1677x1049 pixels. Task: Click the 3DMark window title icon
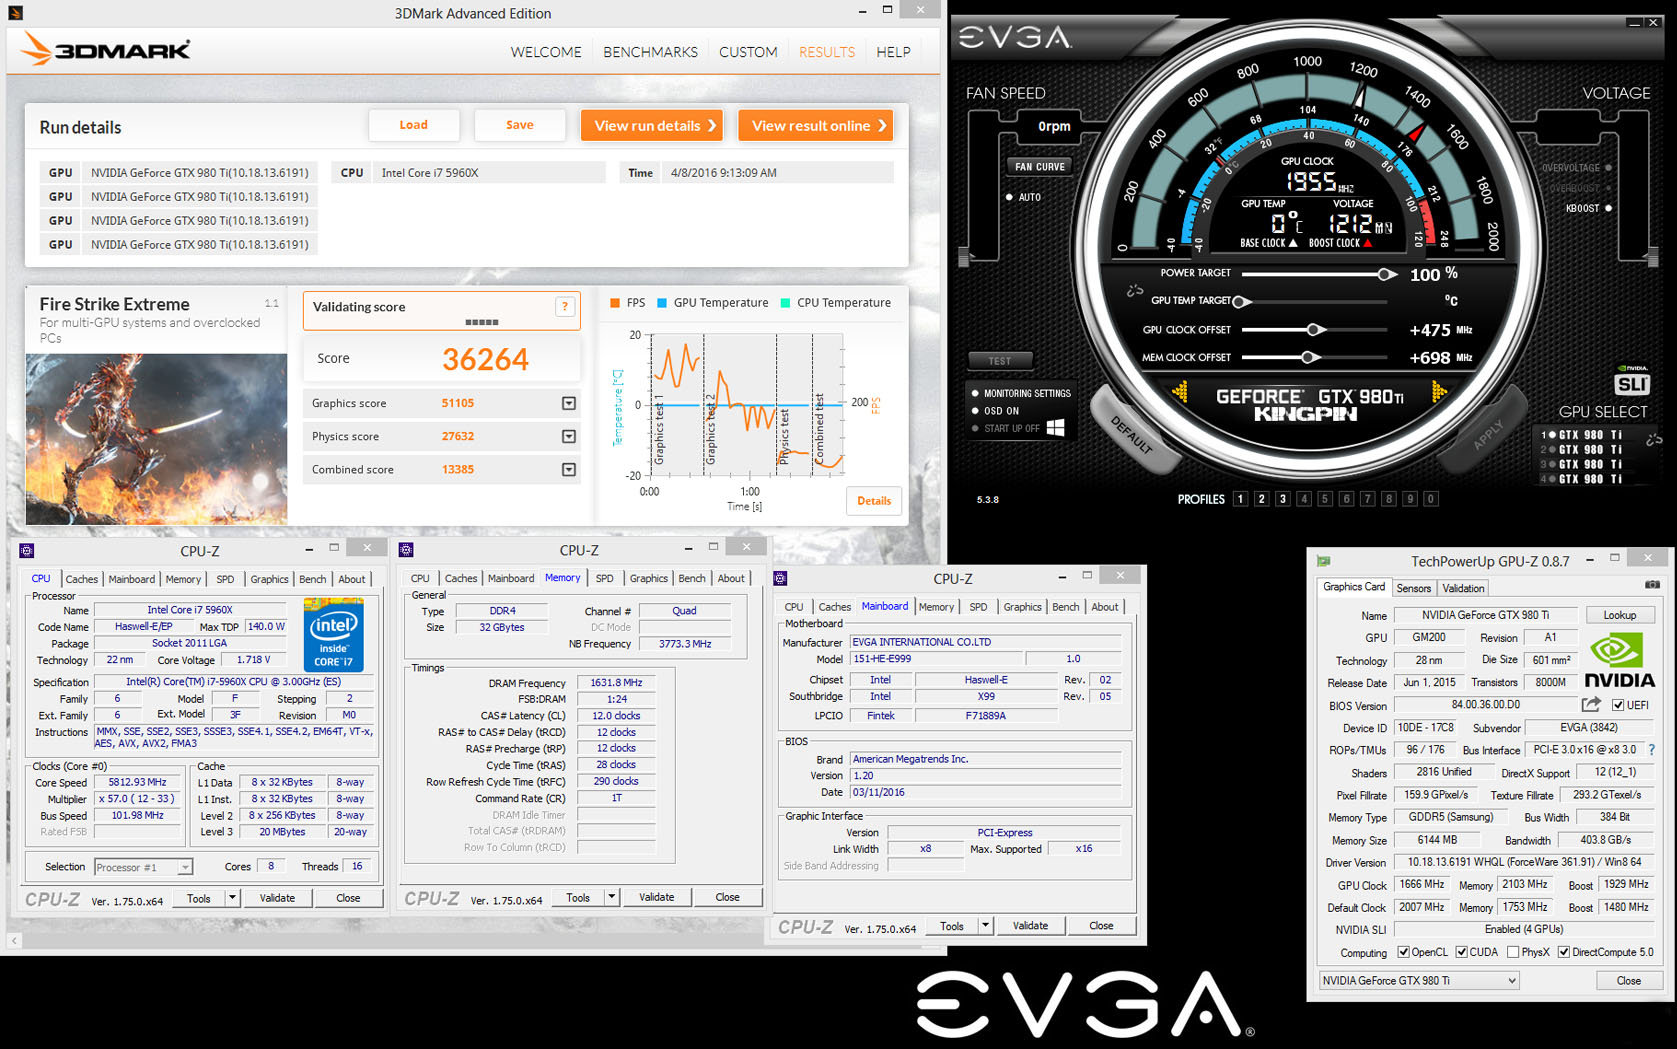tap(15, 13)
